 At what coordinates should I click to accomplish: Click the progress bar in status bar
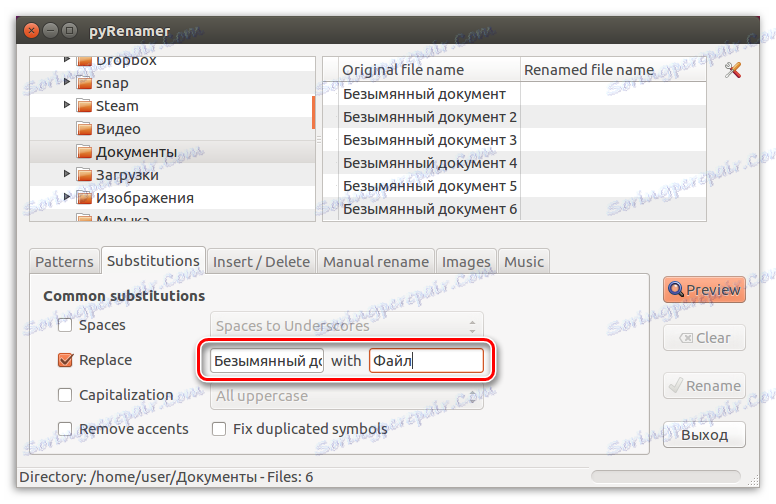click(666, 476)
